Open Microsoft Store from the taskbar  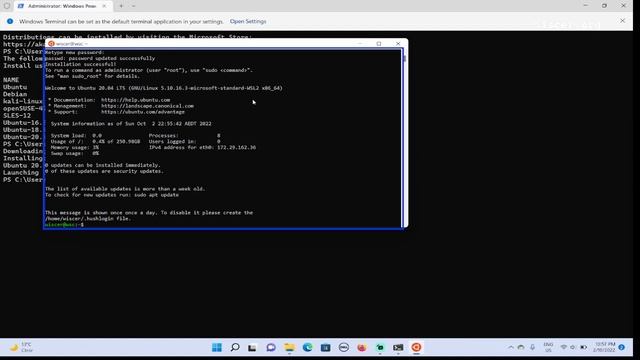325,347
